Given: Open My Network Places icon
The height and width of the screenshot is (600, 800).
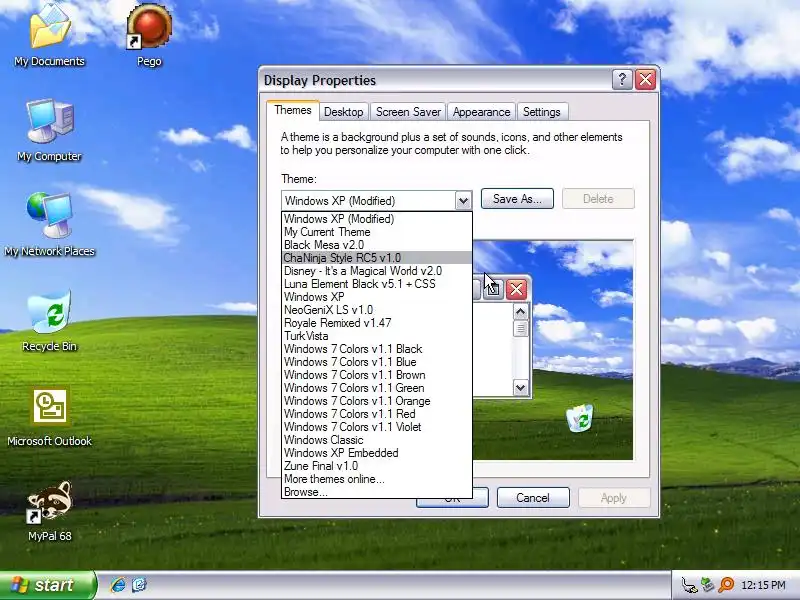Looking at the screenshot, I should (49, 224).
